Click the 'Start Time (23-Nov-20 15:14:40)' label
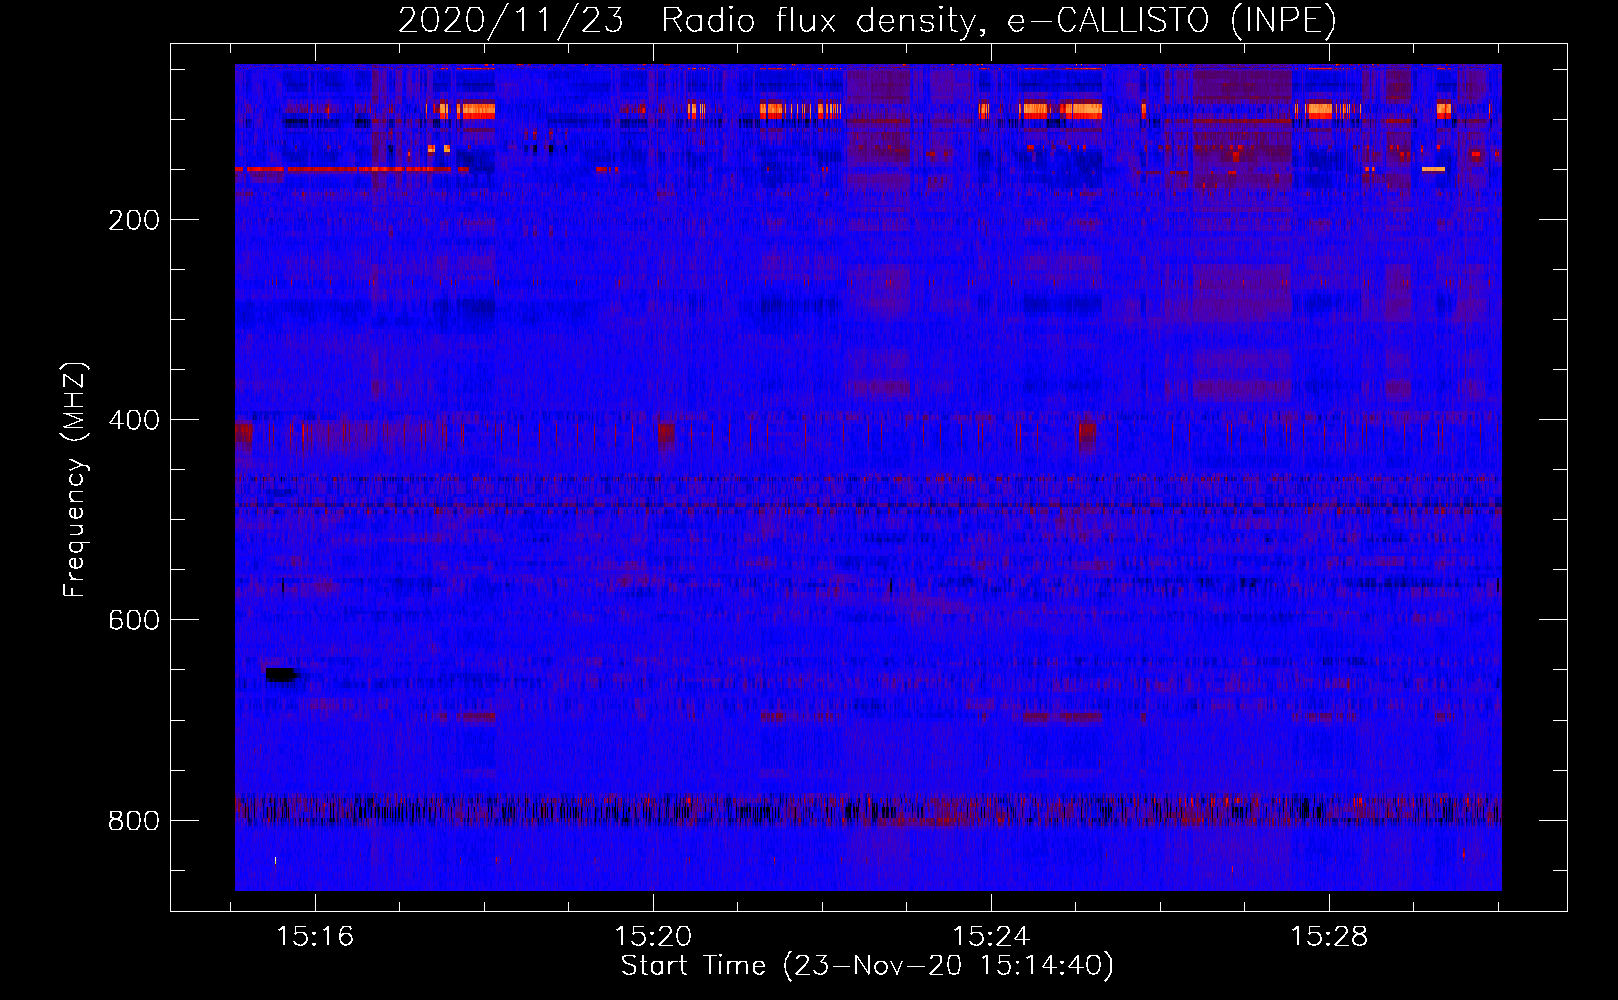Image resolution: width=1618 pixels, height=1000 pixels. click(x=868, y=966)
